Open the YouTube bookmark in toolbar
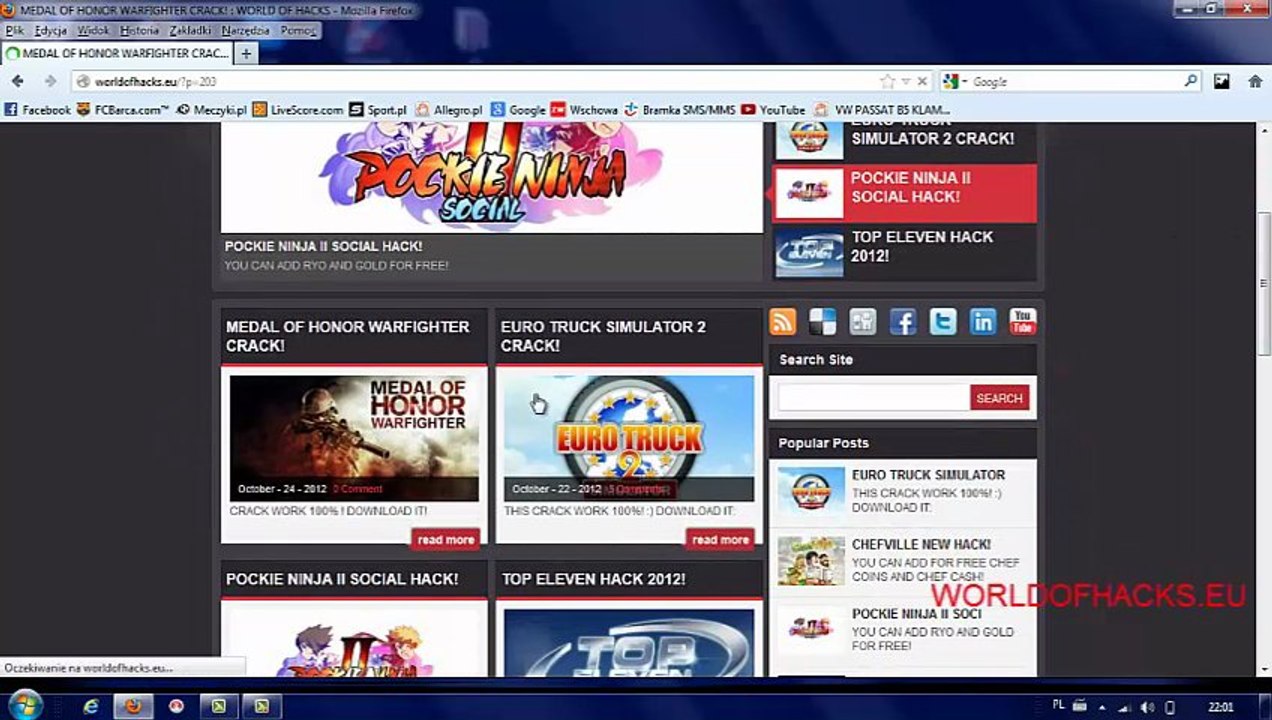The image size is (1272, 720). click(773, 110)
